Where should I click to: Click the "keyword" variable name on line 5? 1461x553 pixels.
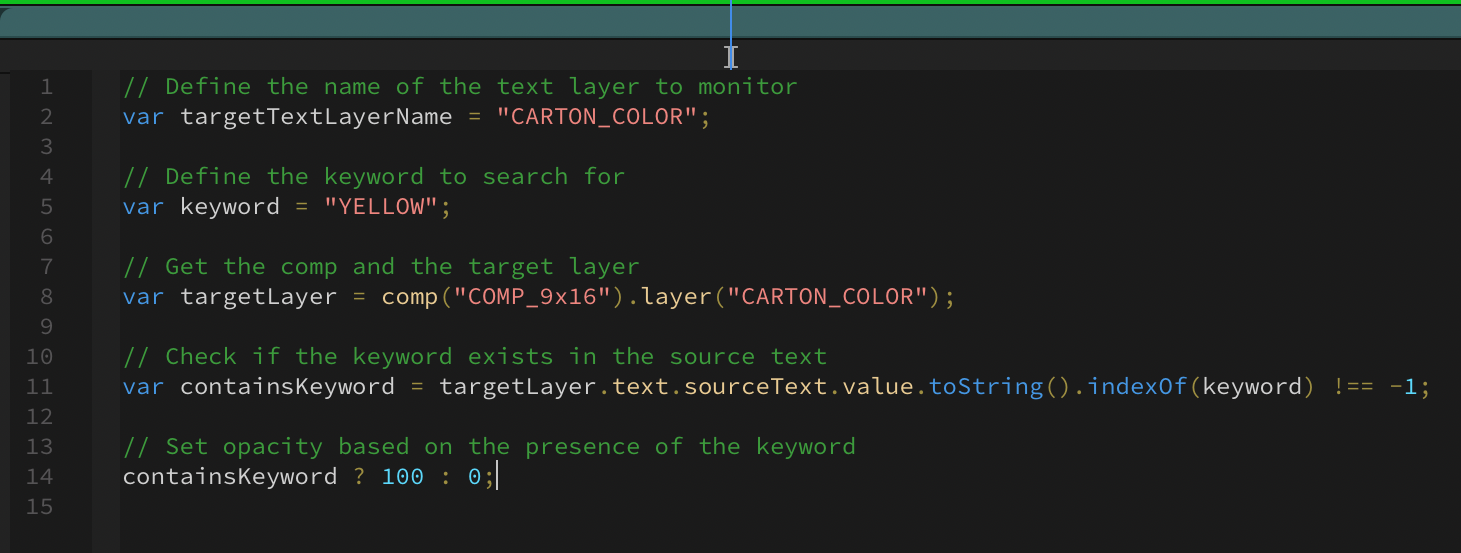point(230,206)
